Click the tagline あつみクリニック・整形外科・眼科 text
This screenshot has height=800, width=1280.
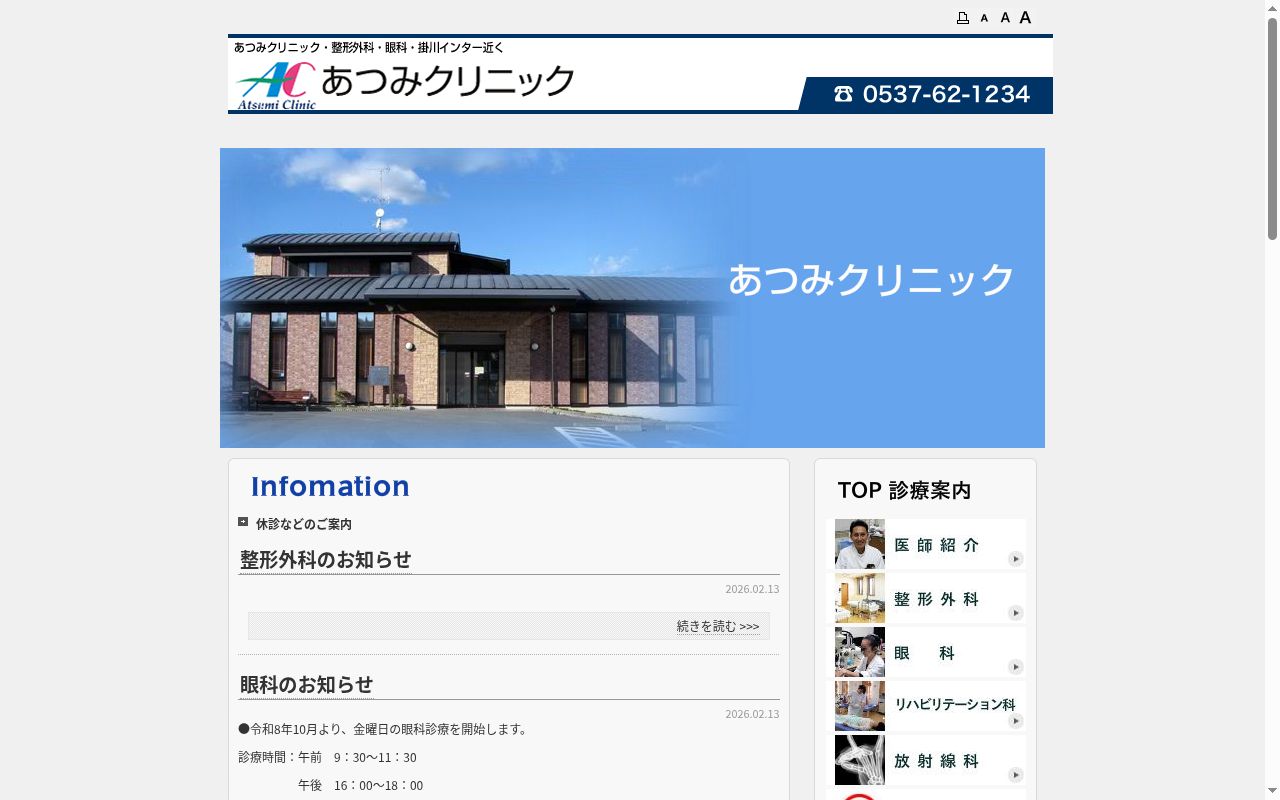click(369, 47)
